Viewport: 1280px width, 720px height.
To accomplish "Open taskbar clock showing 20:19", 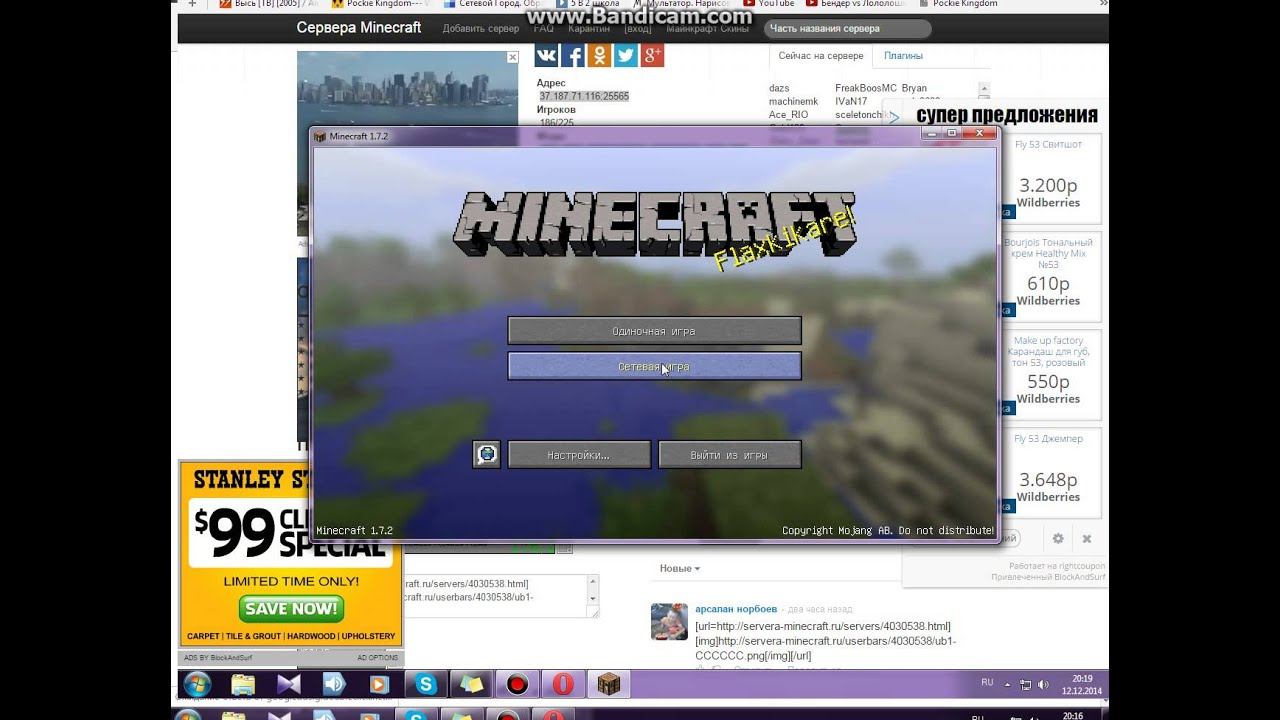I will [1083, 684].
